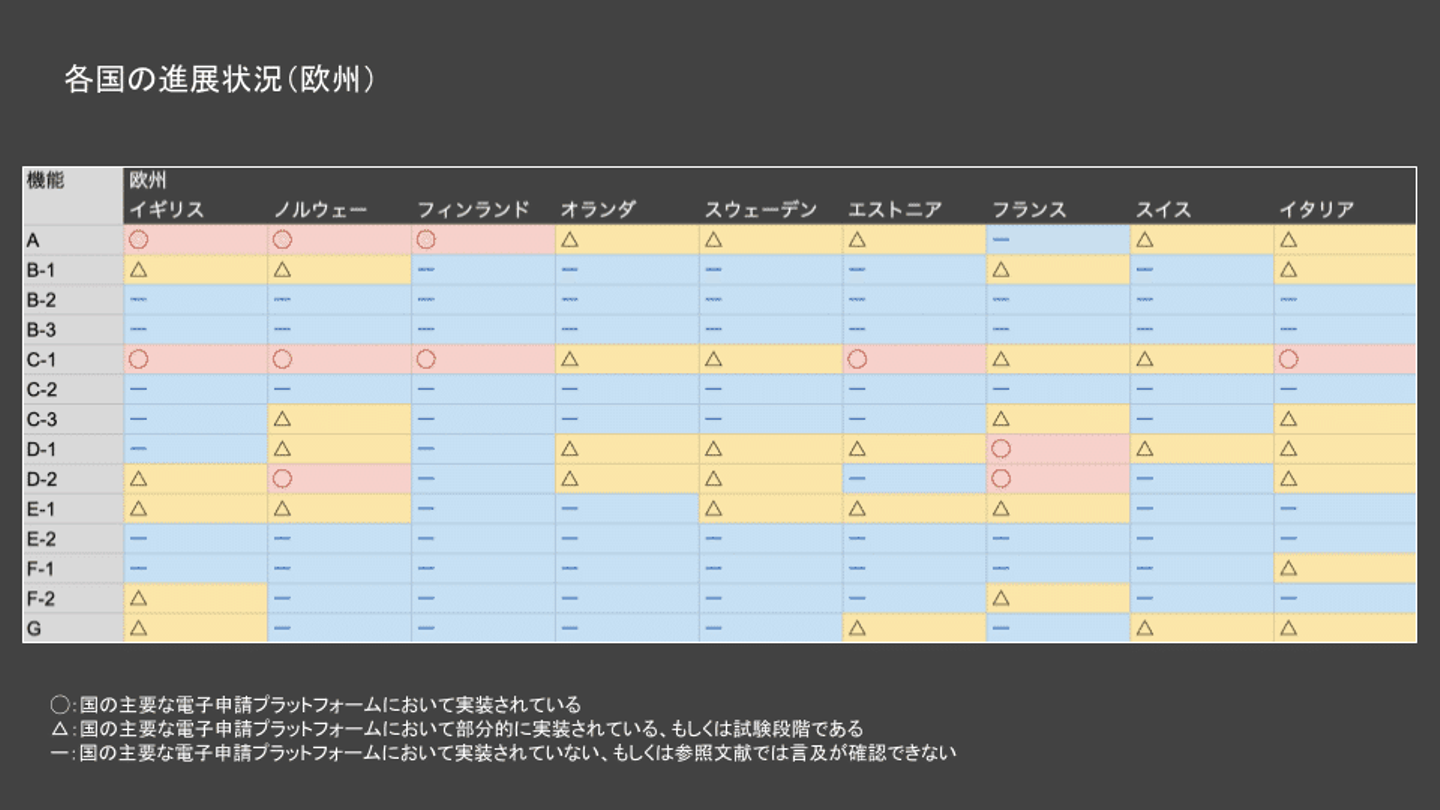Select the オランダ column header

pyautogui.click(x=598, y=210)
